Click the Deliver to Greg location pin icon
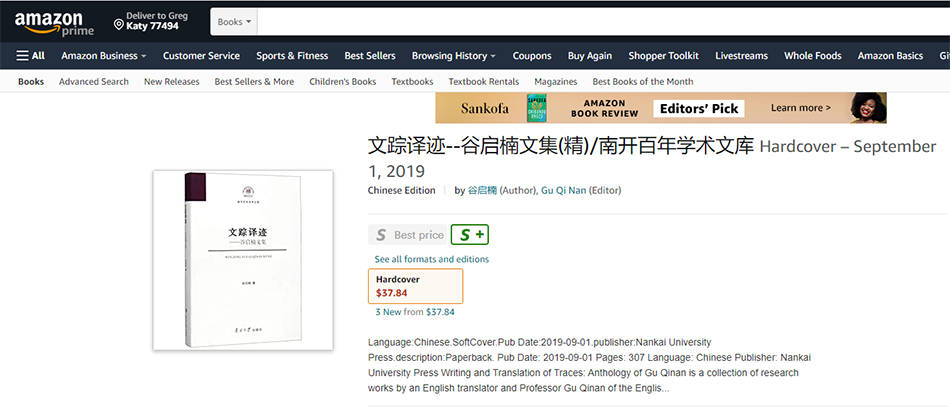The width and height of the screenshot is (950, 408). point(119,25)
